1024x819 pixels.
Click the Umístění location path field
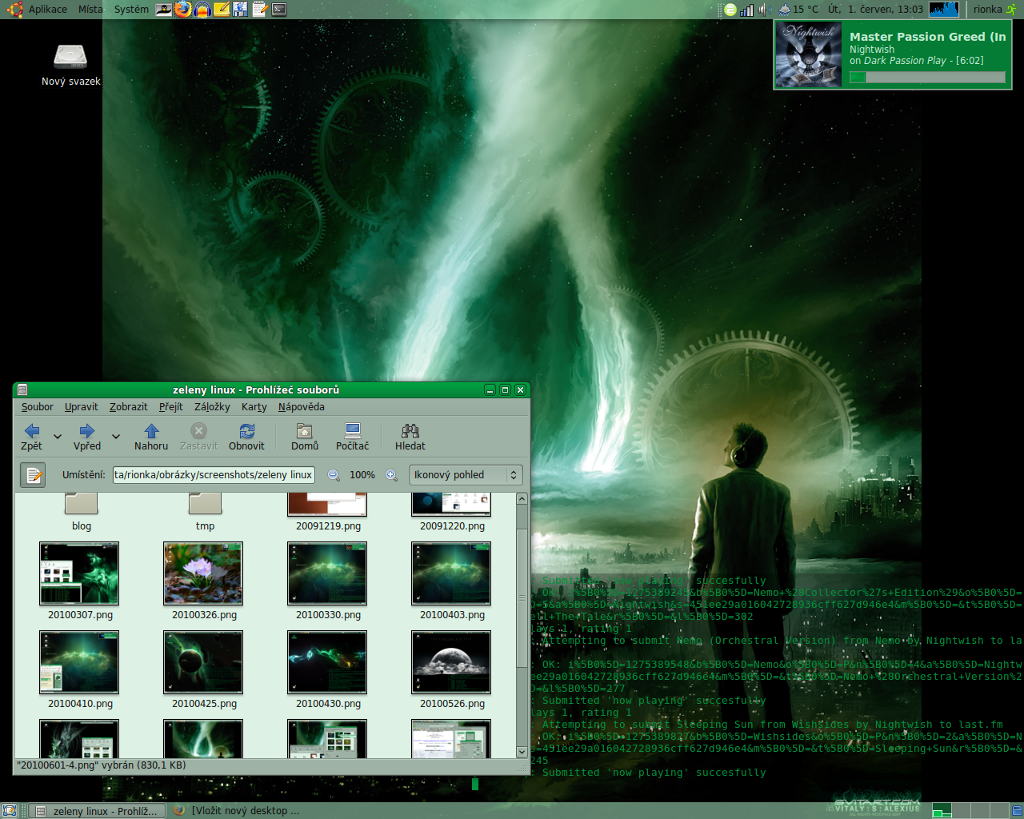(214, 475)
